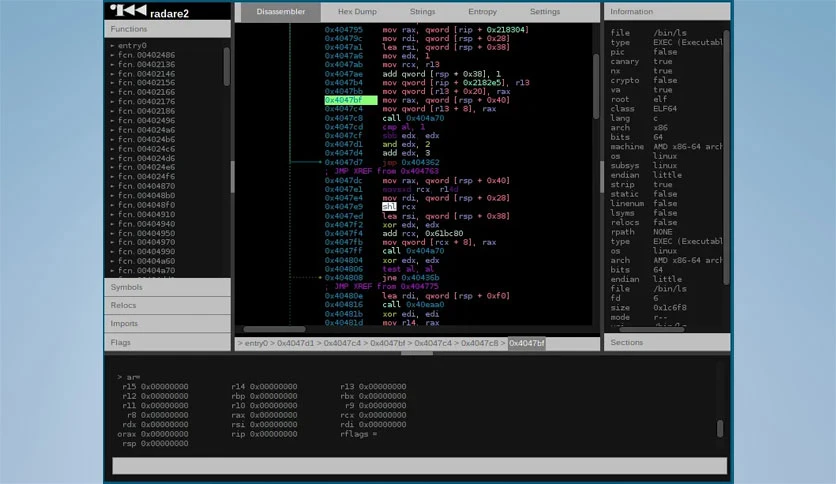Select entry0 in the Functions list

click(x=132, y=46)
